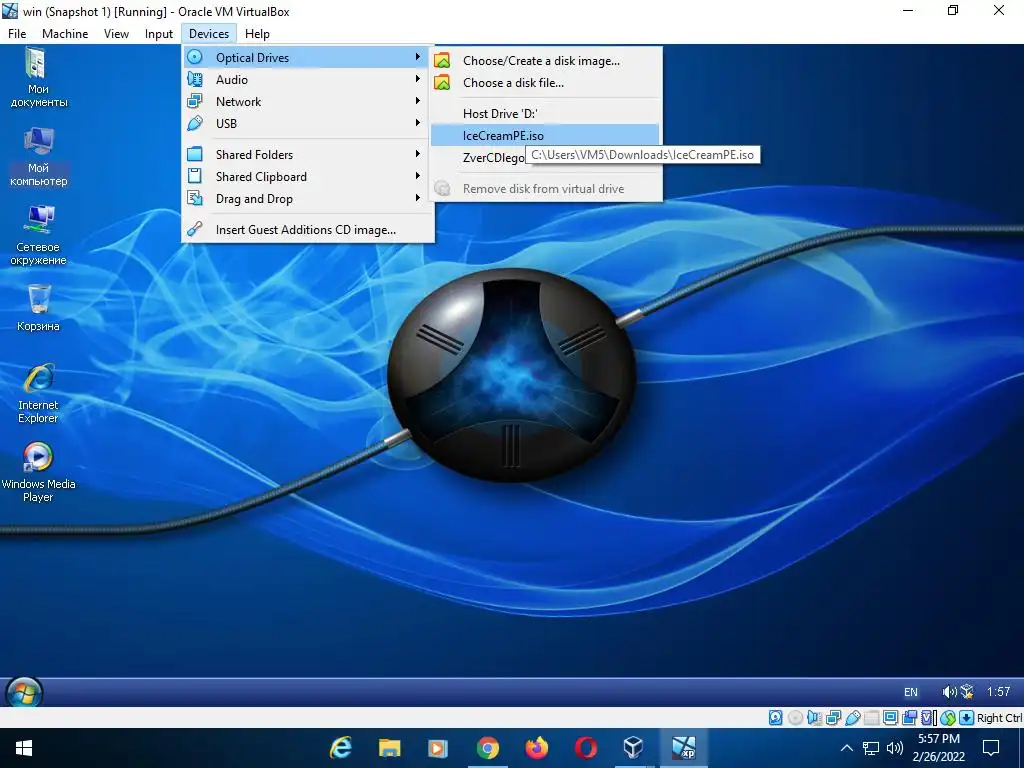Viewport: 1024px width, 768px height.
Task: Click Remove disk from virtual drive
Action: [545, 189]
